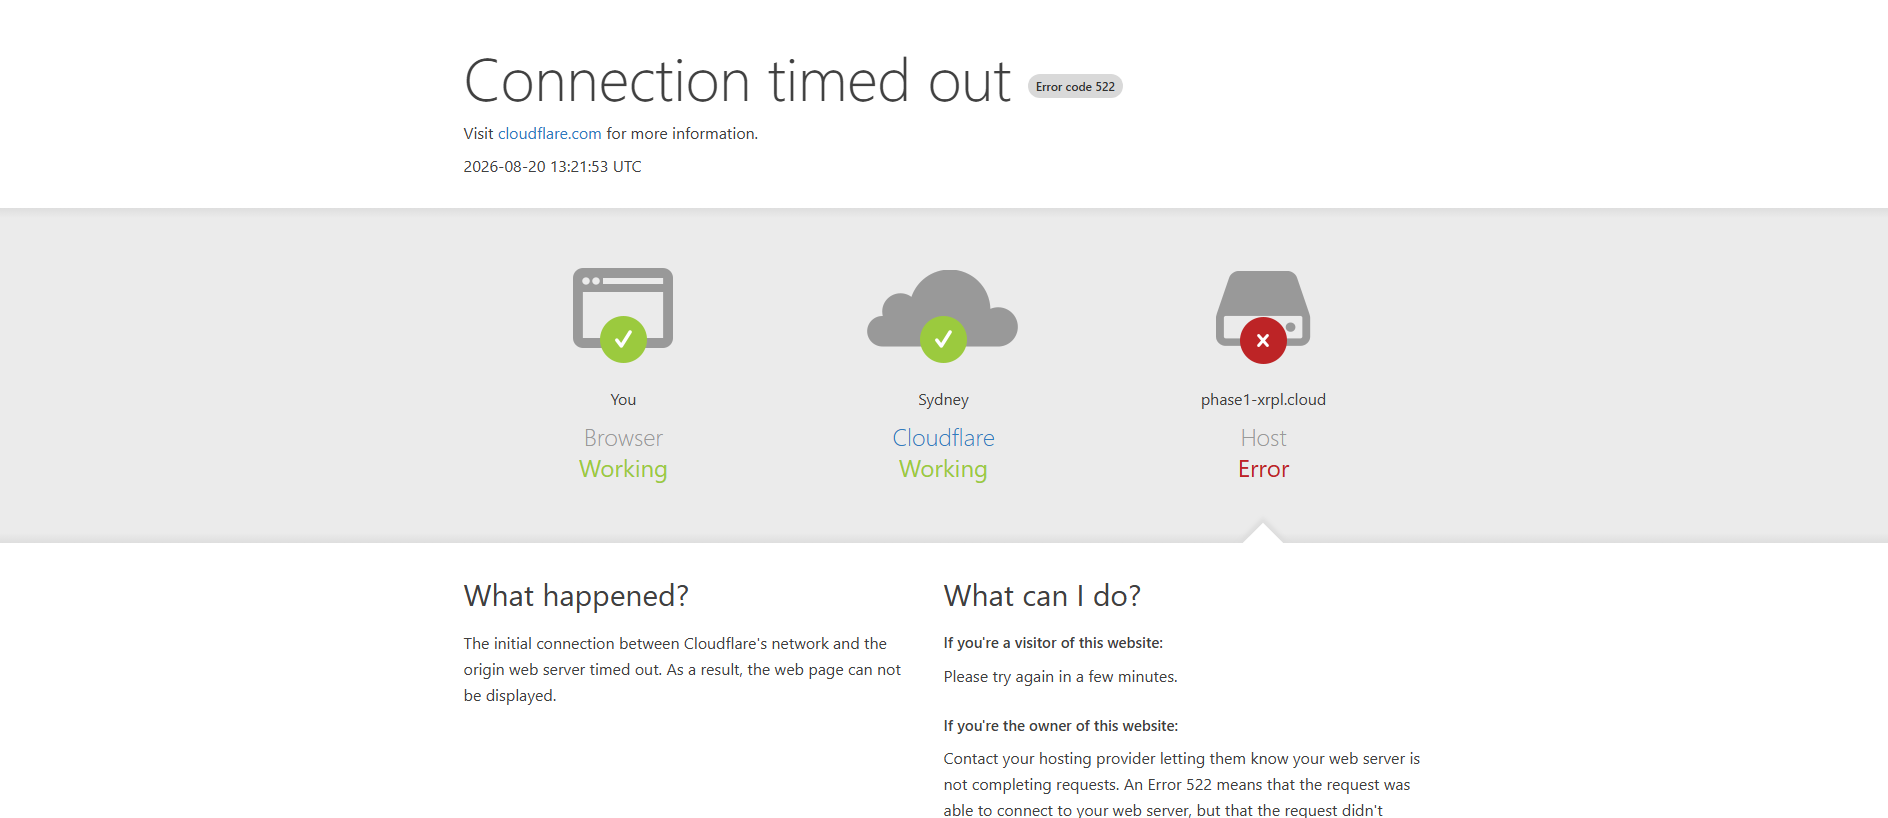Click the Error code 522 badge

(x=1075, y=87)
